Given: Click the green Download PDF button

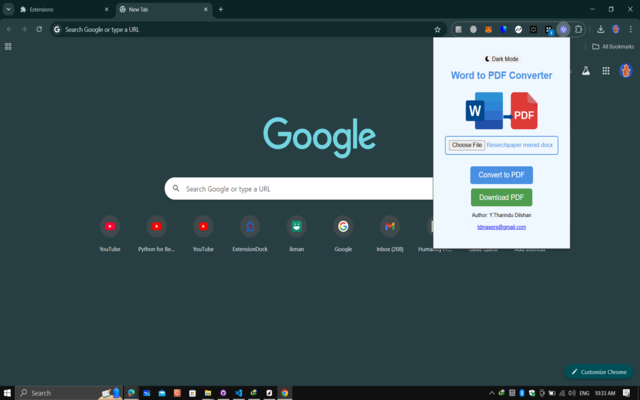Looking at the screenshot, I should 501,198.
